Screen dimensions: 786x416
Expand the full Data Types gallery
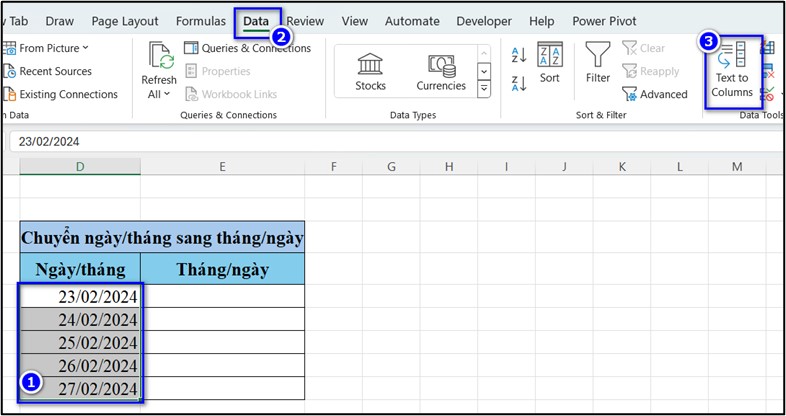click(x=484, y=90)
